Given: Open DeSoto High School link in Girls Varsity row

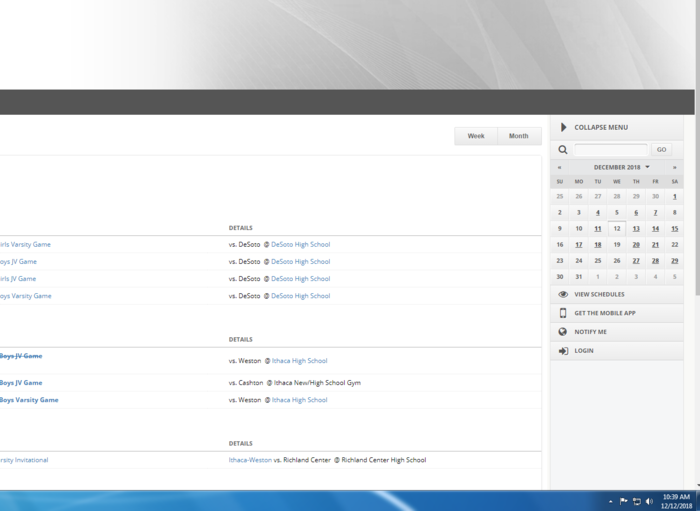Looking at the screenshot, I should (300, 245).
